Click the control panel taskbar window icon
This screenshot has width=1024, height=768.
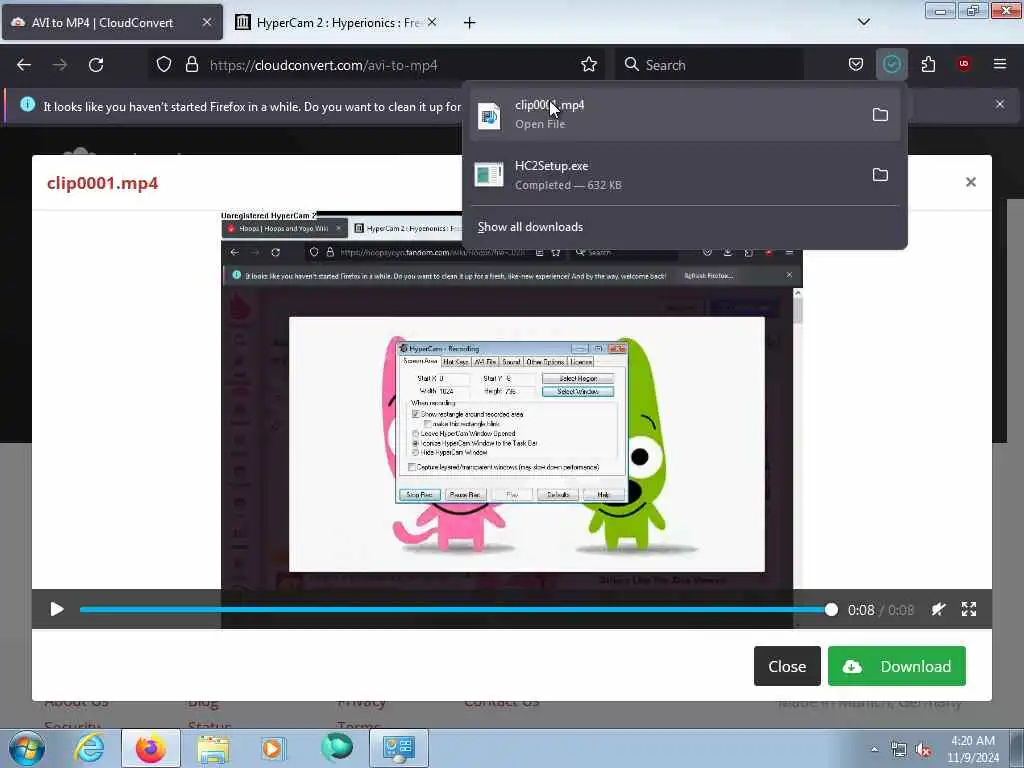point(398,748)
